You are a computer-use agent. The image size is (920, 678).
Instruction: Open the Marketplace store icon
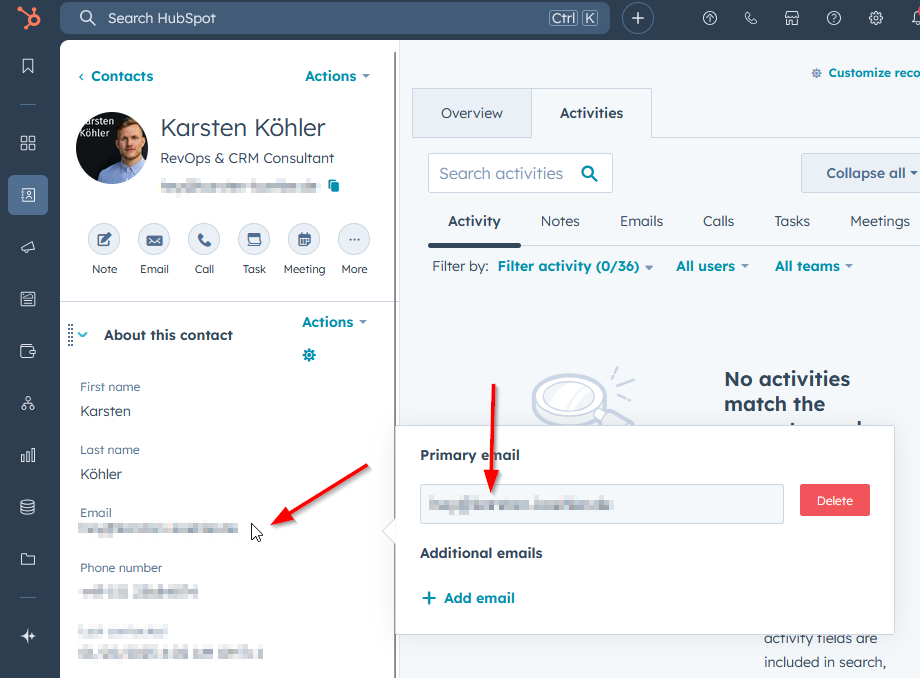[x=792, y=18]
